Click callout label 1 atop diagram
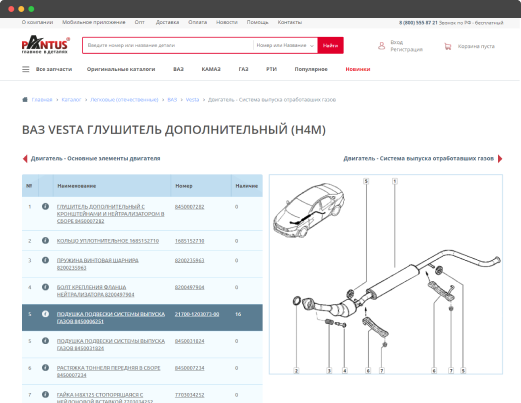Viewport: 521px width, 403px height. [x=395, y=181]
